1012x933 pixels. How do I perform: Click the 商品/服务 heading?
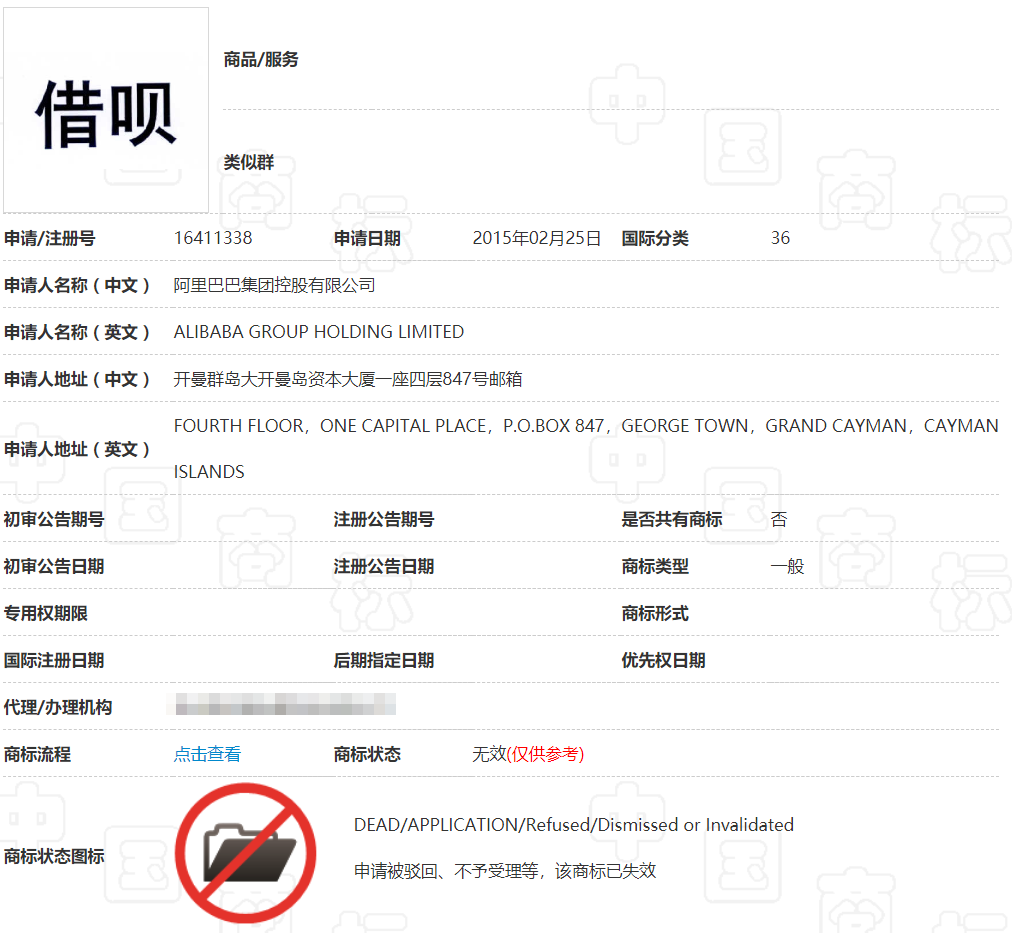pyautogui.click(x=261, y=60)
